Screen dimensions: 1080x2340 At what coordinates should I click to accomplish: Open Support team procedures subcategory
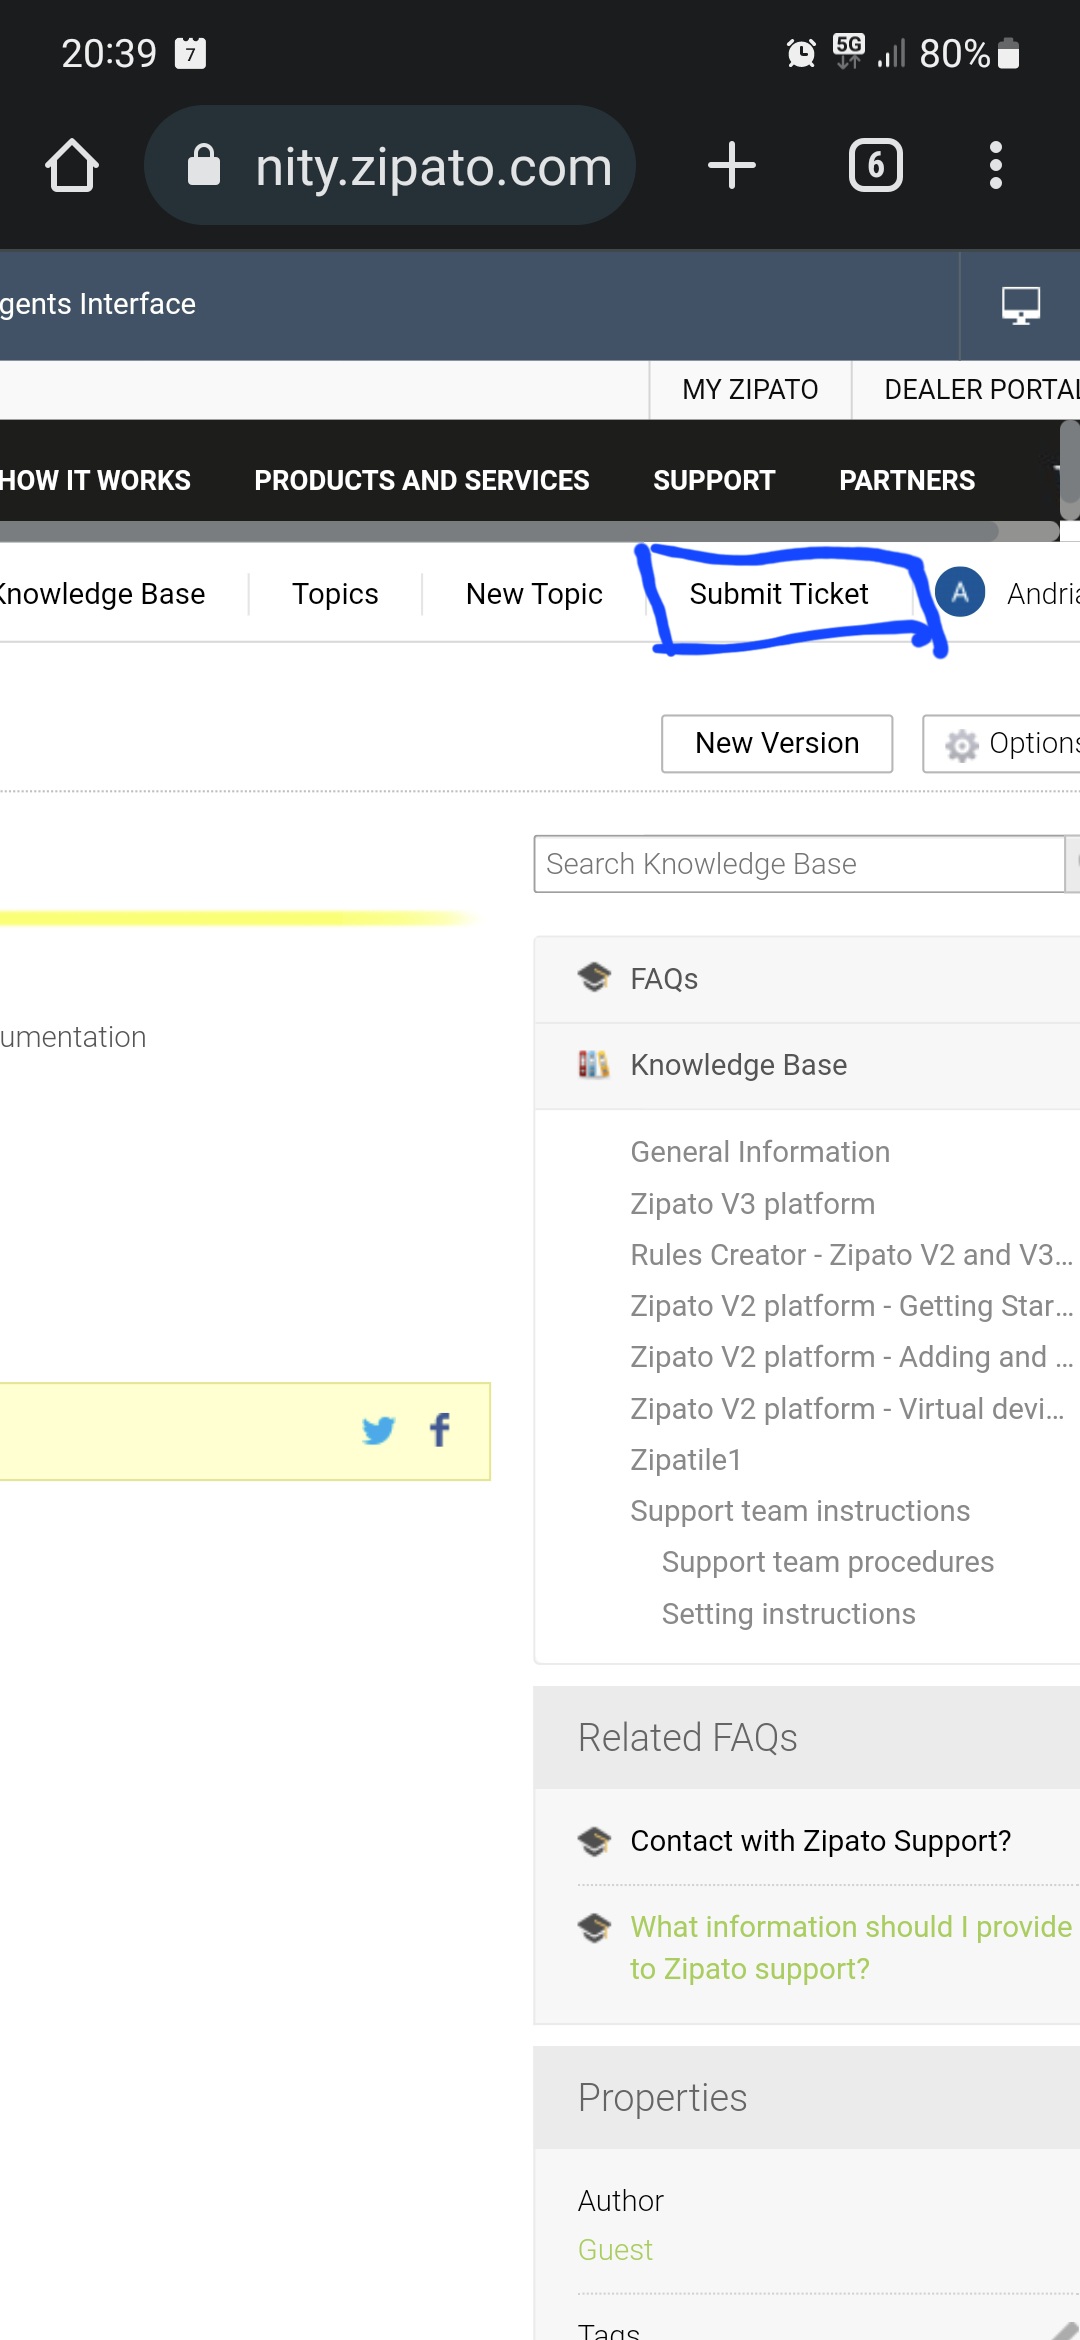(827, 1562)
